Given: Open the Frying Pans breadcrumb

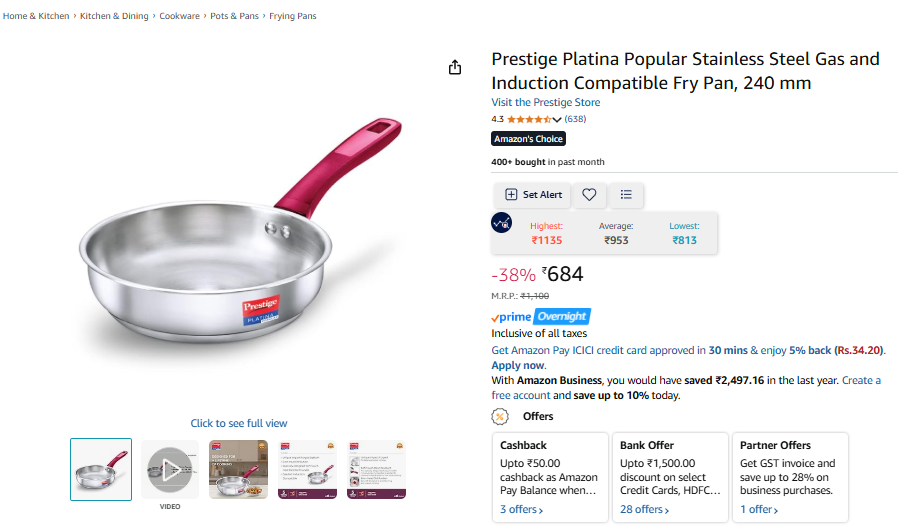Looking at the screenshot, I should tap(293, 16).
